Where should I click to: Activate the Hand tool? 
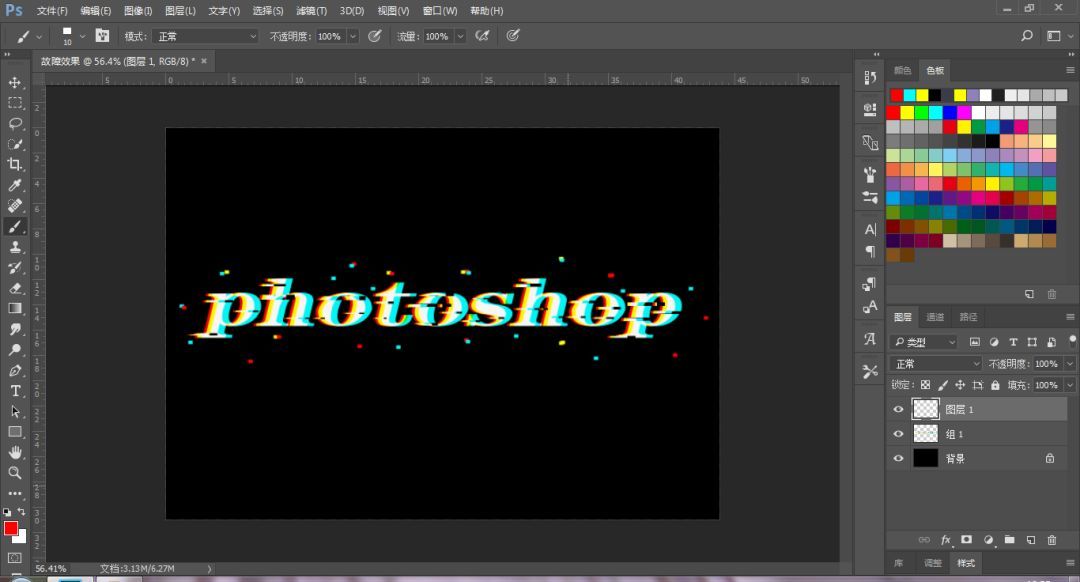[x=14, y=452]
